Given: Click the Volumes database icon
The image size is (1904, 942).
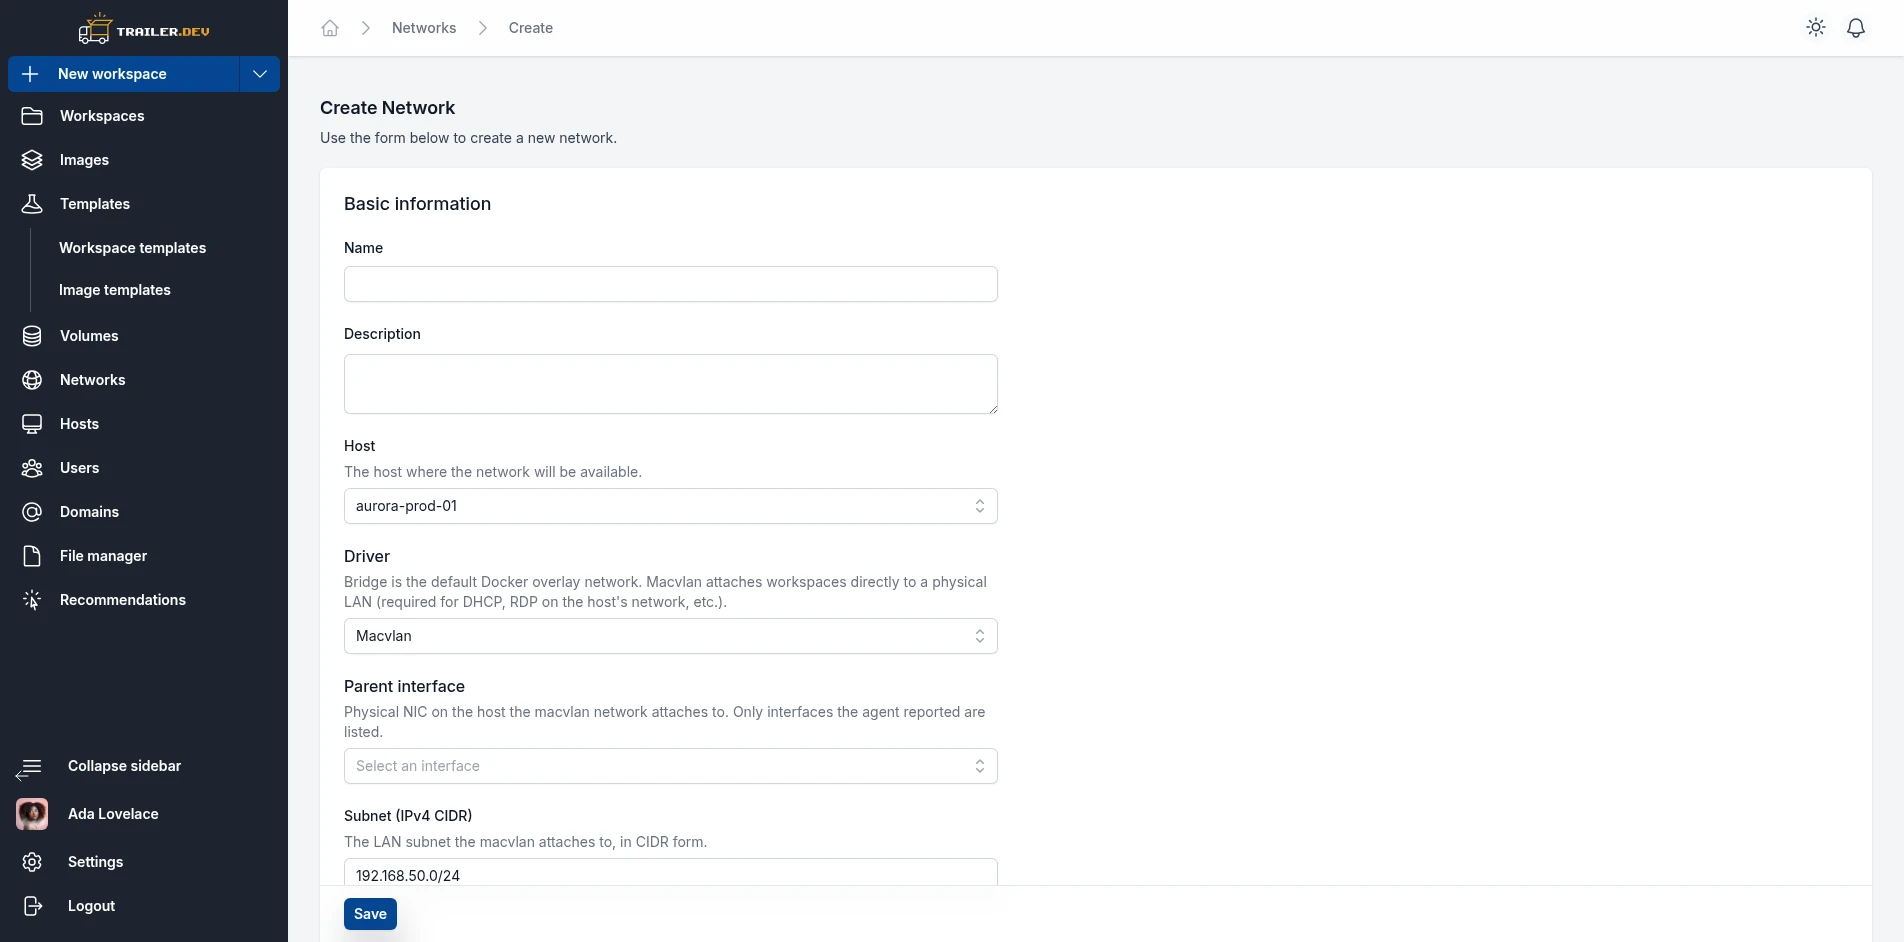Looking at the screenshot, I should [x=32, y=336].
